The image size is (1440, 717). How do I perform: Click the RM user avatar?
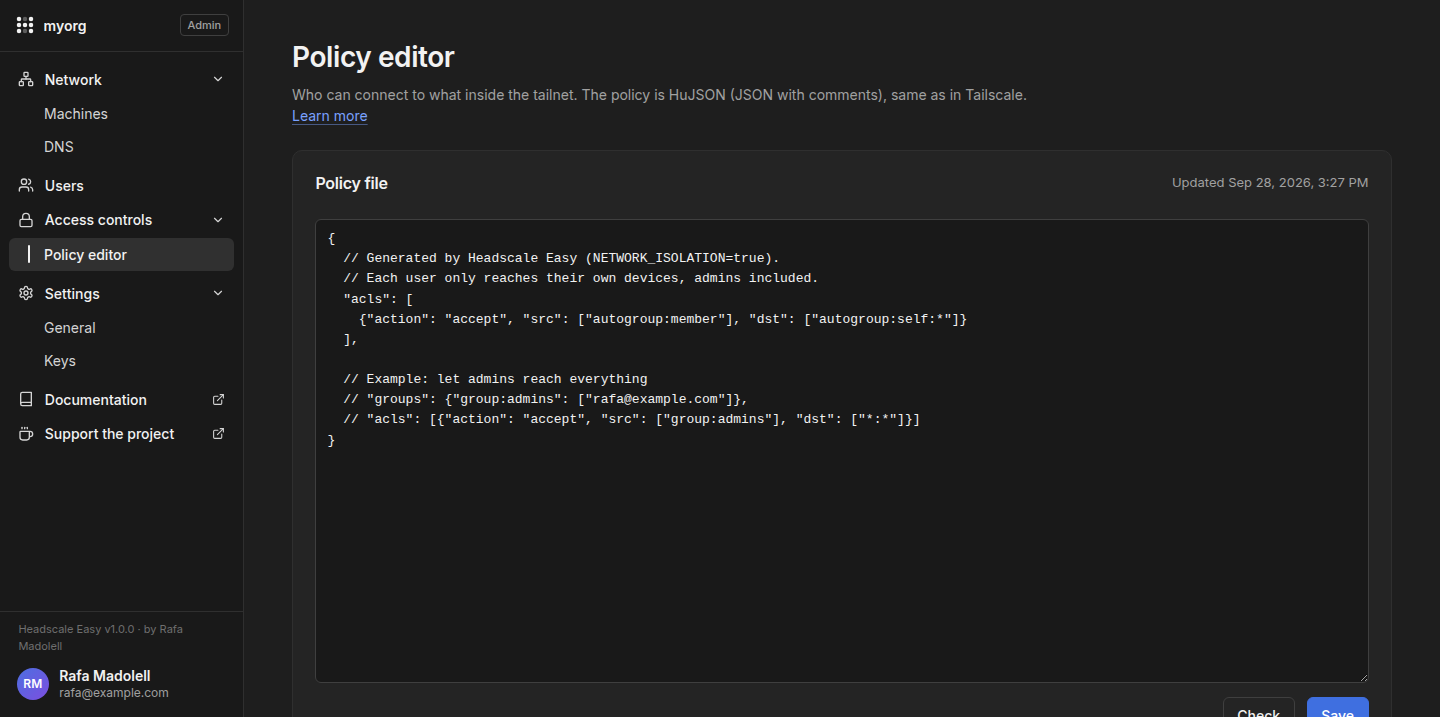33,684
